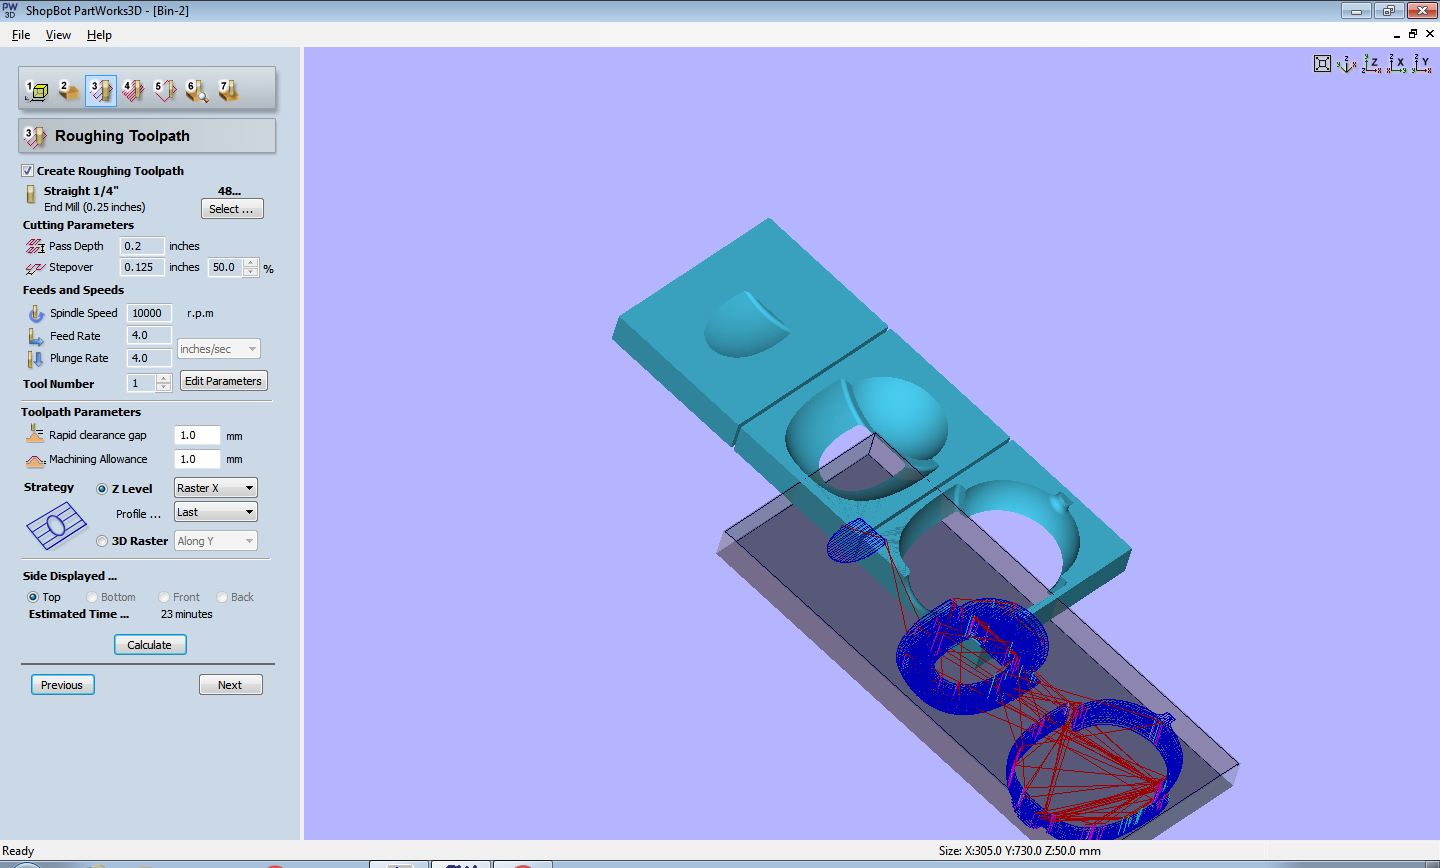Decrease the stepover percentage with down arrow
Viewport: 1440px width, 868px height.
tap(250, 272)
